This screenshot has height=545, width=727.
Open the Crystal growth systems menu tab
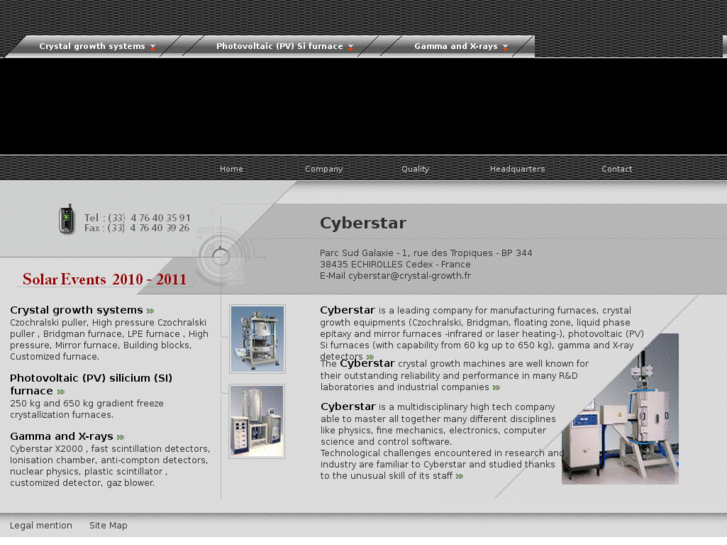point(92,46)
